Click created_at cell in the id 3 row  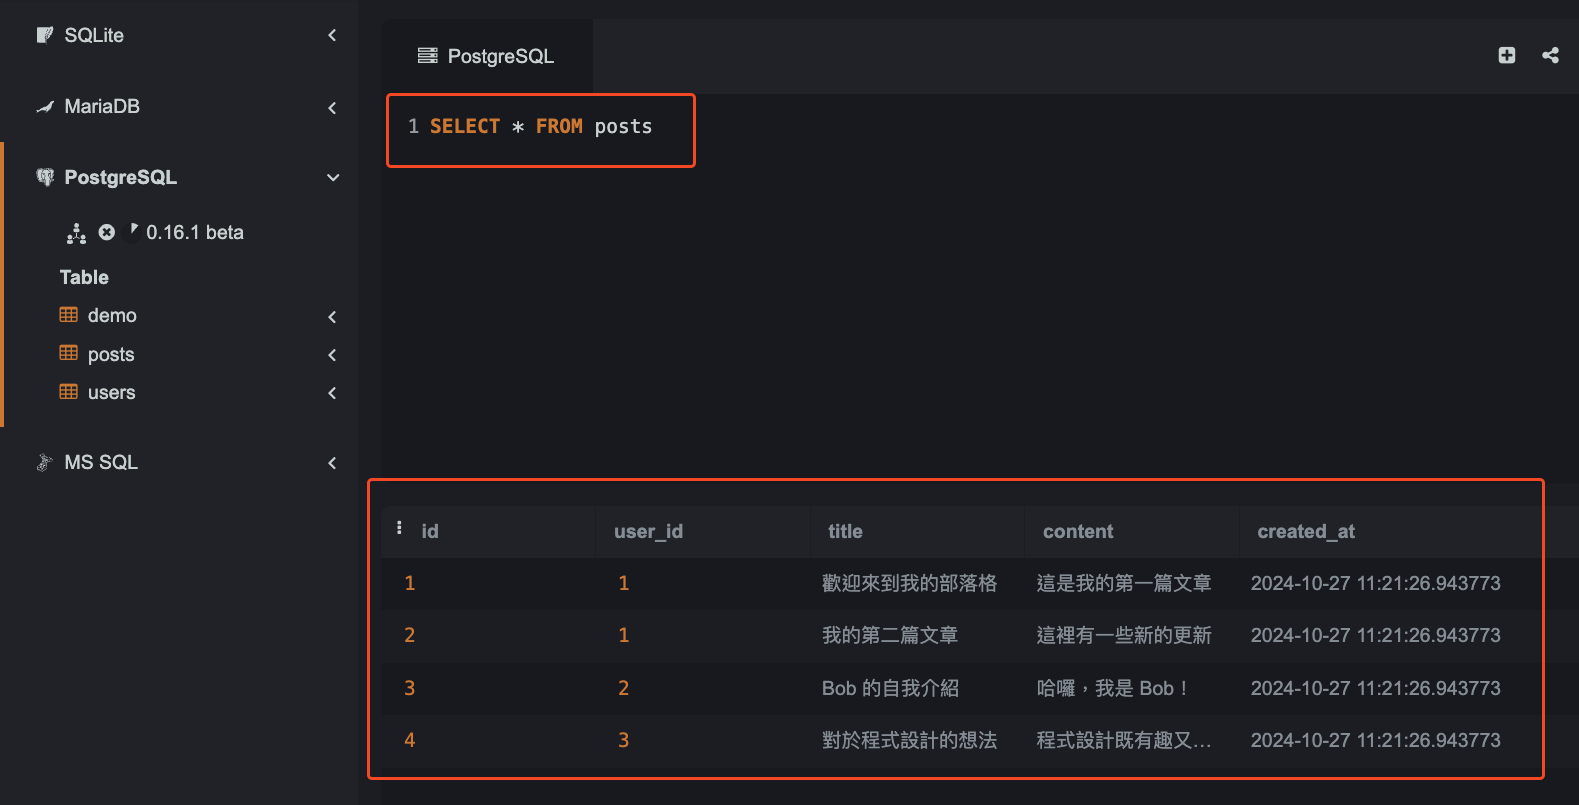(1375, 688)
